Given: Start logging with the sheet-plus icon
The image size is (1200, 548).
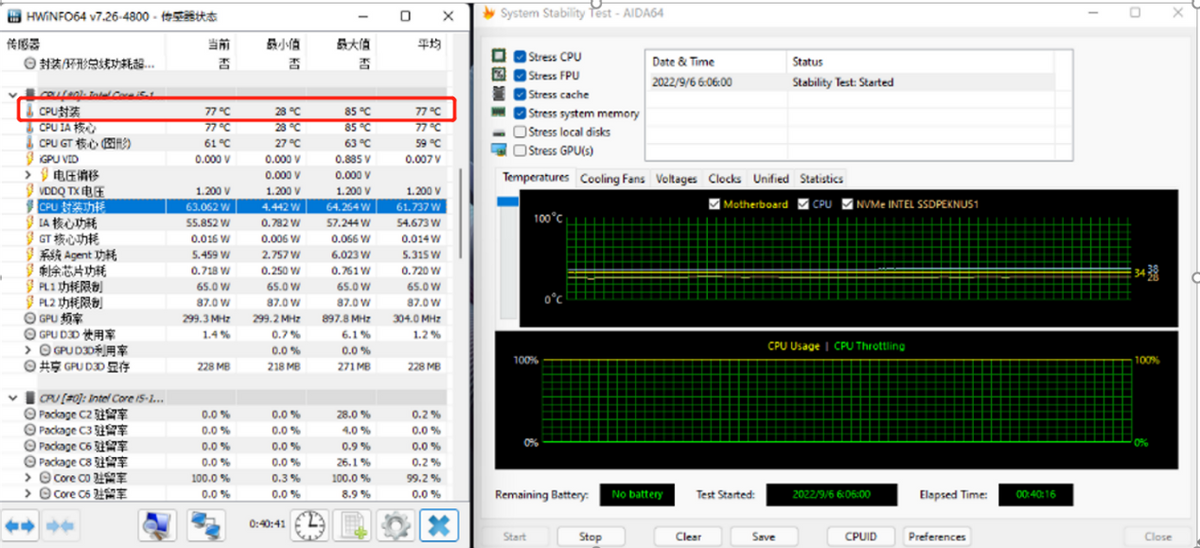Looking at the screenshot, I should coord(352,524).
